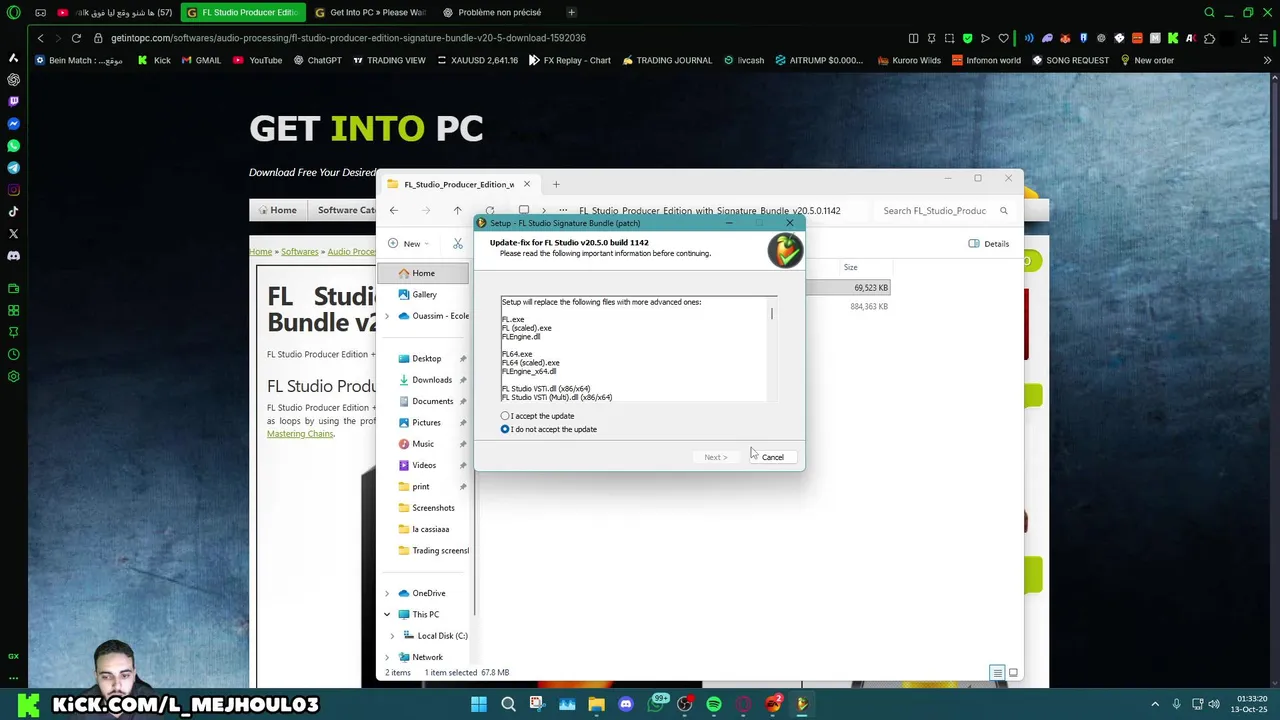
Task: Select 'I accept the update' option
Action: click(x=538, y=416)
